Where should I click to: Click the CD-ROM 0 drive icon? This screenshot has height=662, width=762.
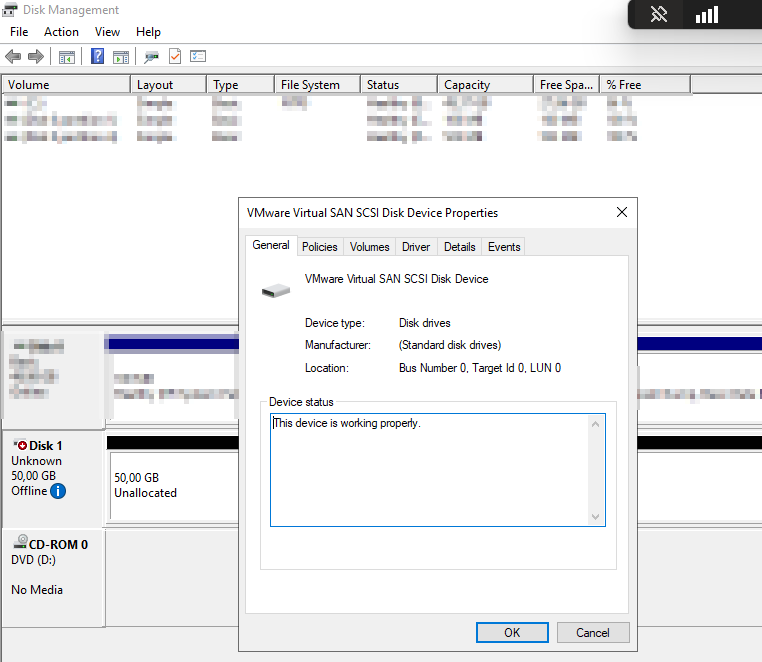point(20,542)
